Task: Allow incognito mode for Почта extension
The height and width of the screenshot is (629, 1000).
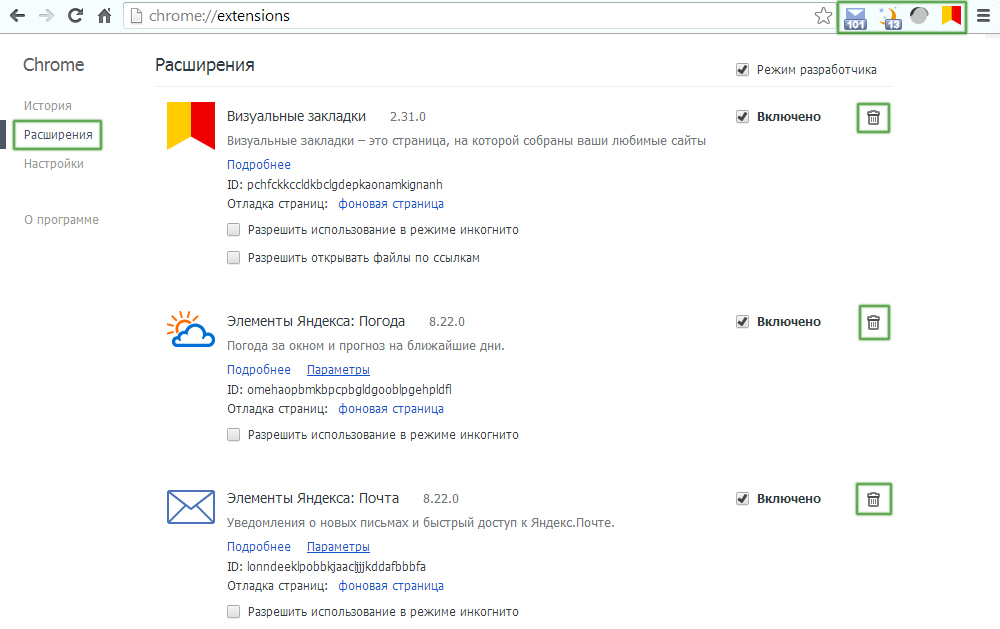Action: coord(233,612)
